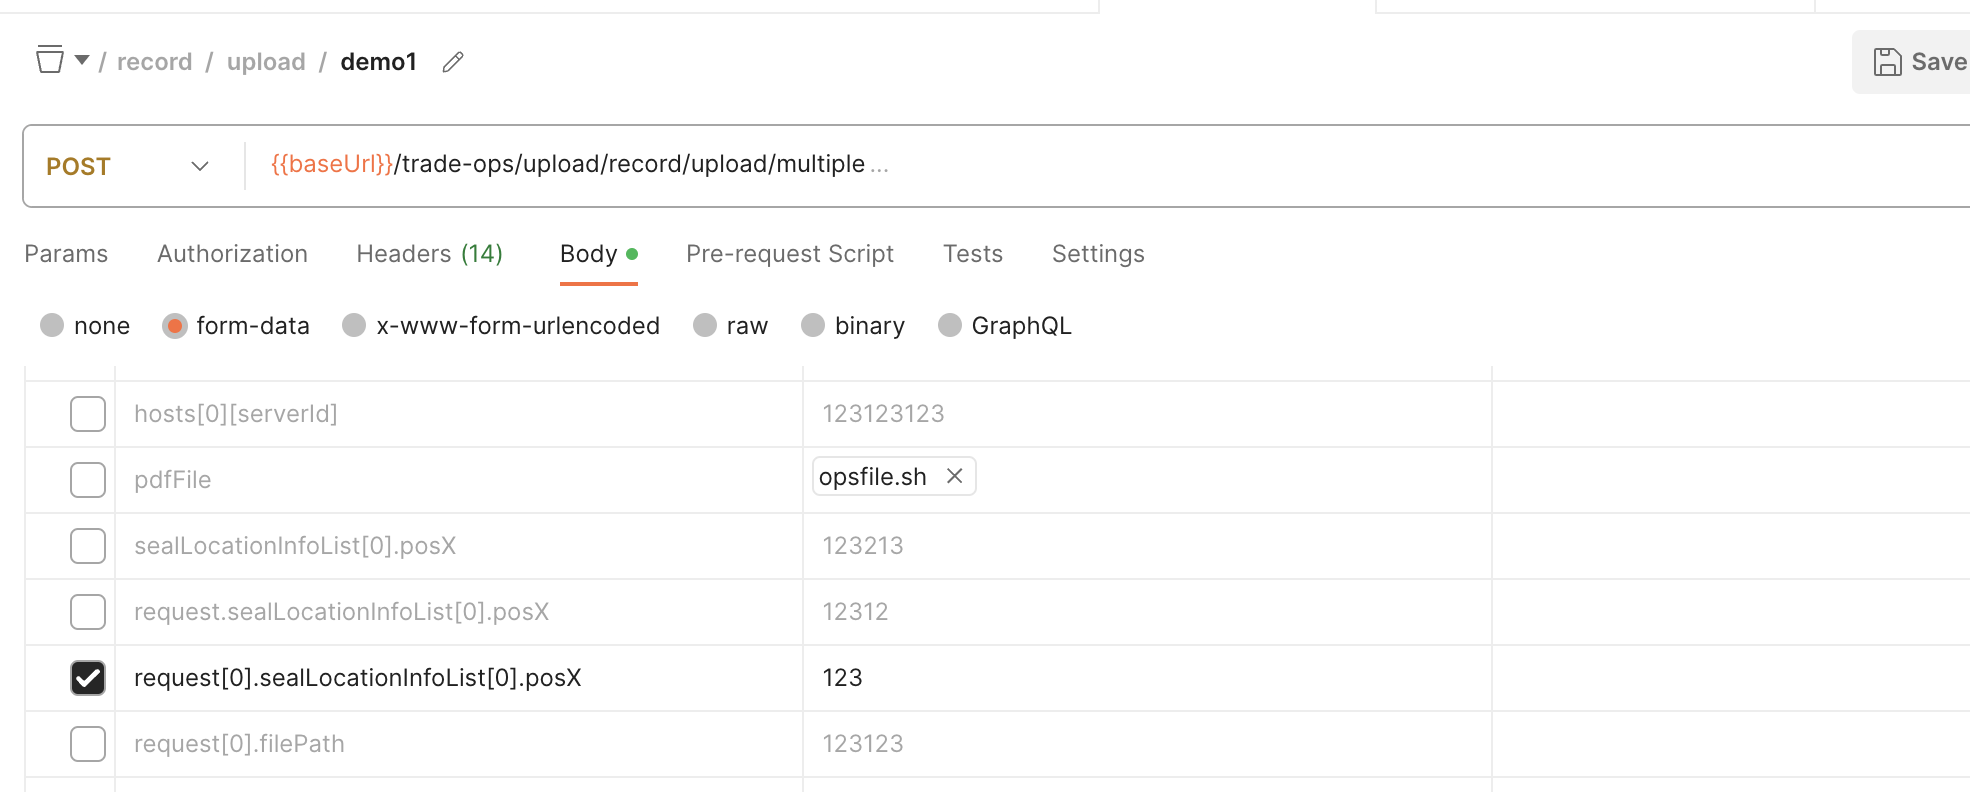
Task: Enable the request.sealLocationInfoList[0].posX row checkbox
Action: (88, 612)
